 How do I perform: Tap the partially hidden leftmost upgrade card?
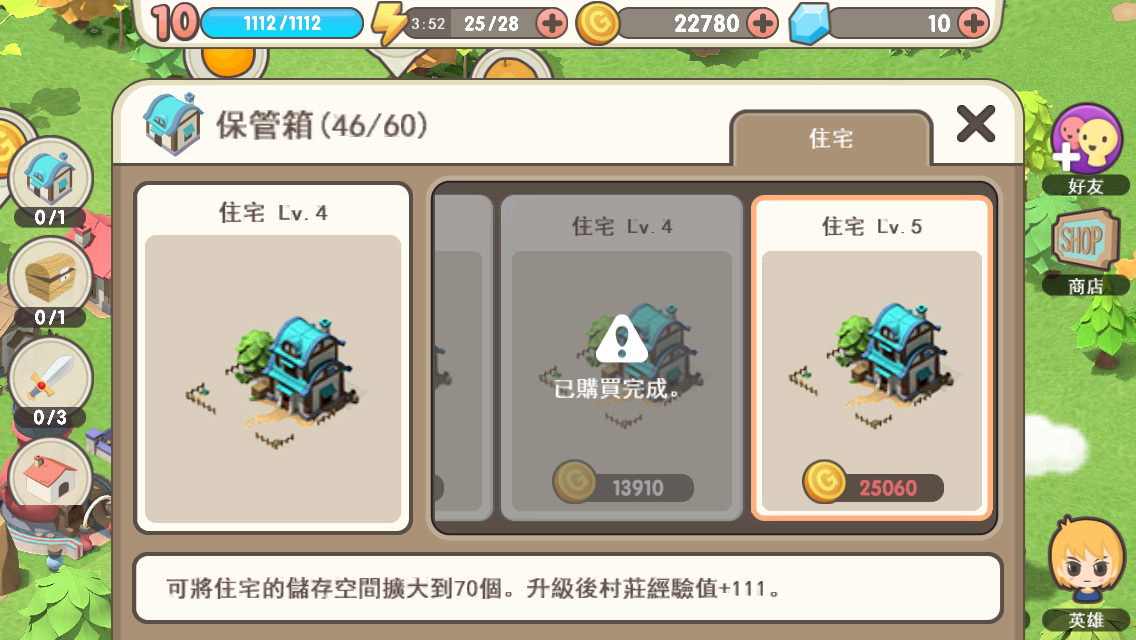point(464,358)
